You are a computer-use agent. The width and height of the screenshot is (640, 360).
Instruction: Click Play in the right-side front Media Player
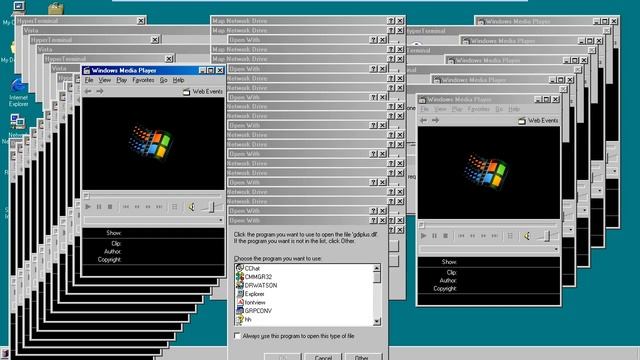pyautogui.click(x=423, y=236)
